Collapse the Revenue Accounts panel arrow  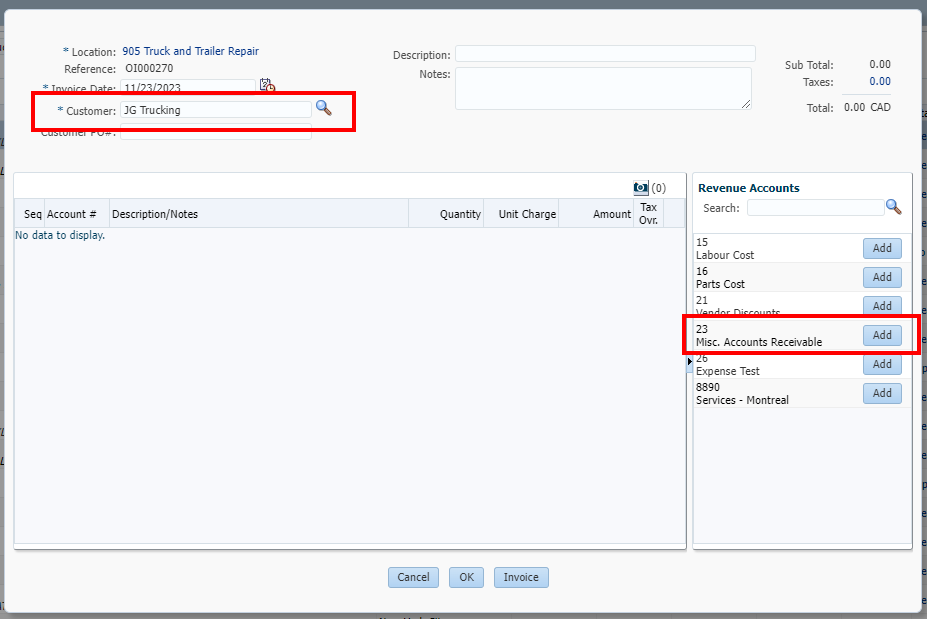point(690,360)
